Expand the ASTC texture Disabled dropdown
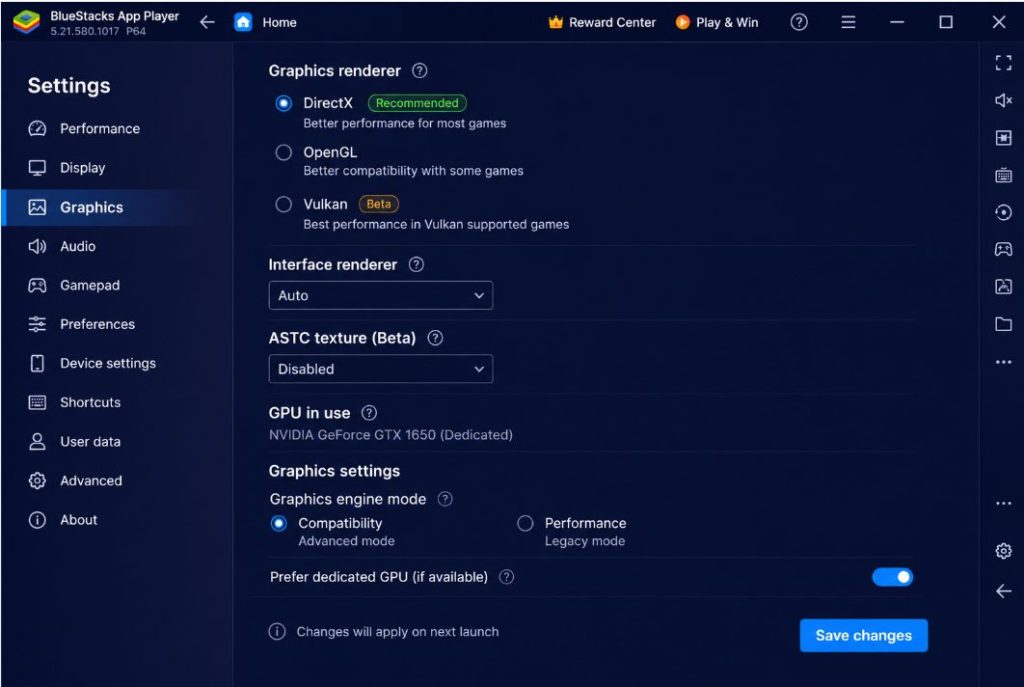Image resolution: width=1024 pixels, height=687 pixels. 381,369
